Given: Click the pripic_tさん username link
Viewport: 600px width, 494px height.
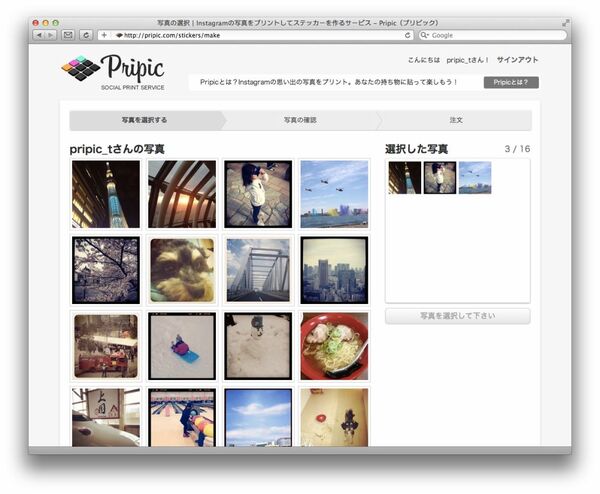Looking at the screenshot, I should (x=467, y=60).
